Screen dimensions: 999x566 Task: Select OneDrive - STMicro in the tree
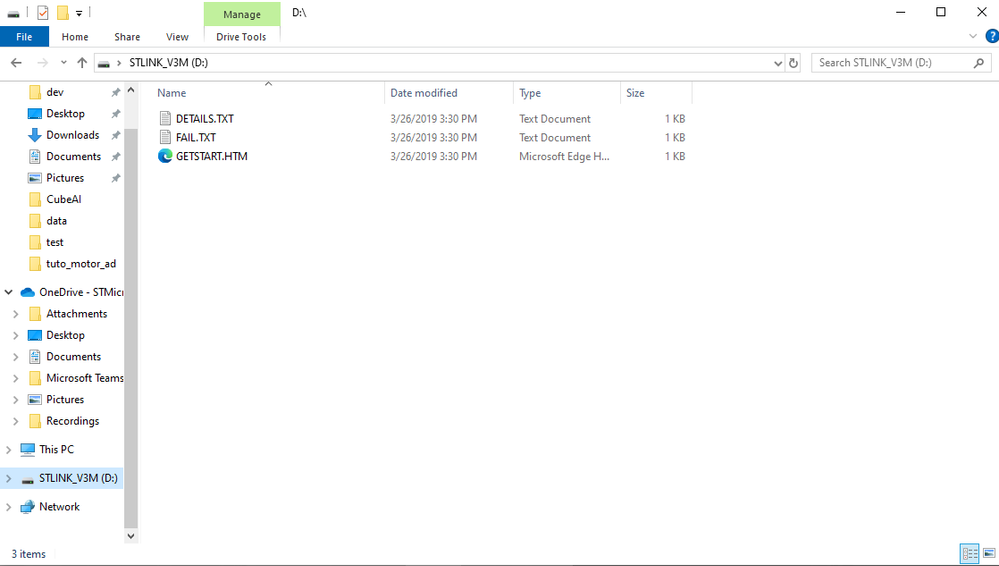[x=81, y=293]
